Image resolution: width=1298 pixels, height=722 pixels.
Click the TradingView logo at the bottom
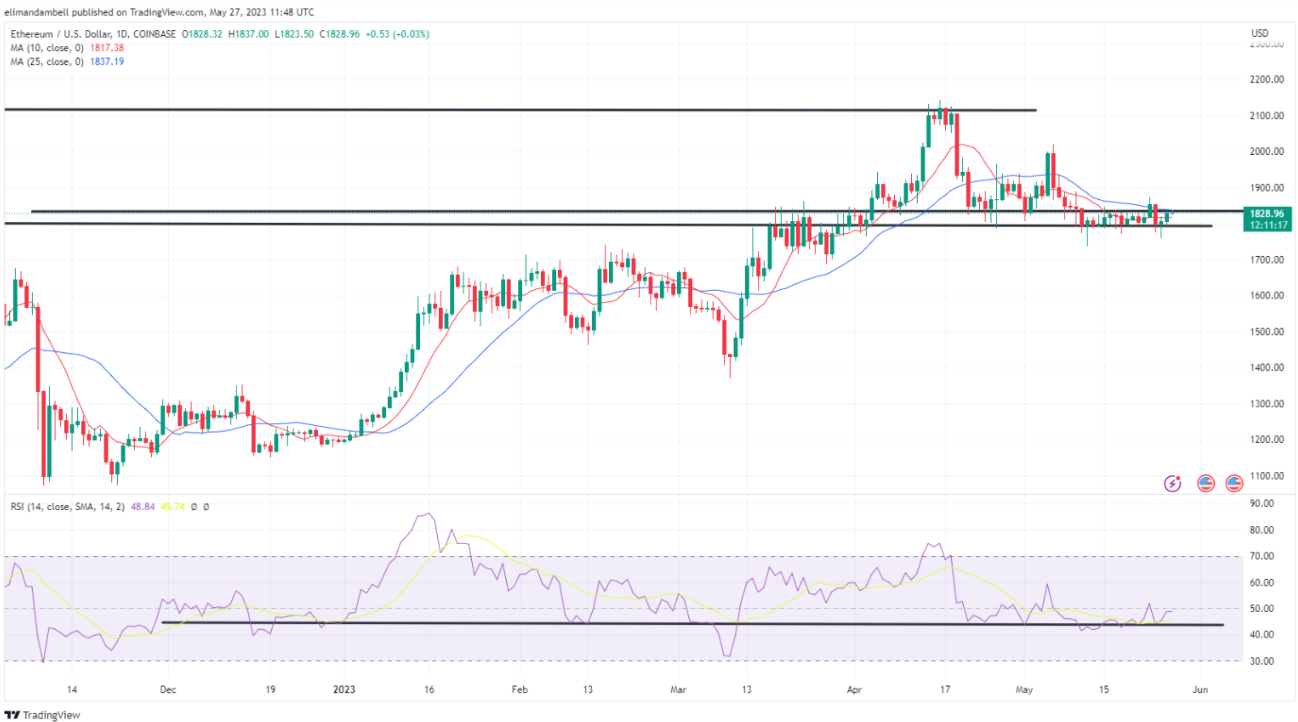click(x=42, y=714)
